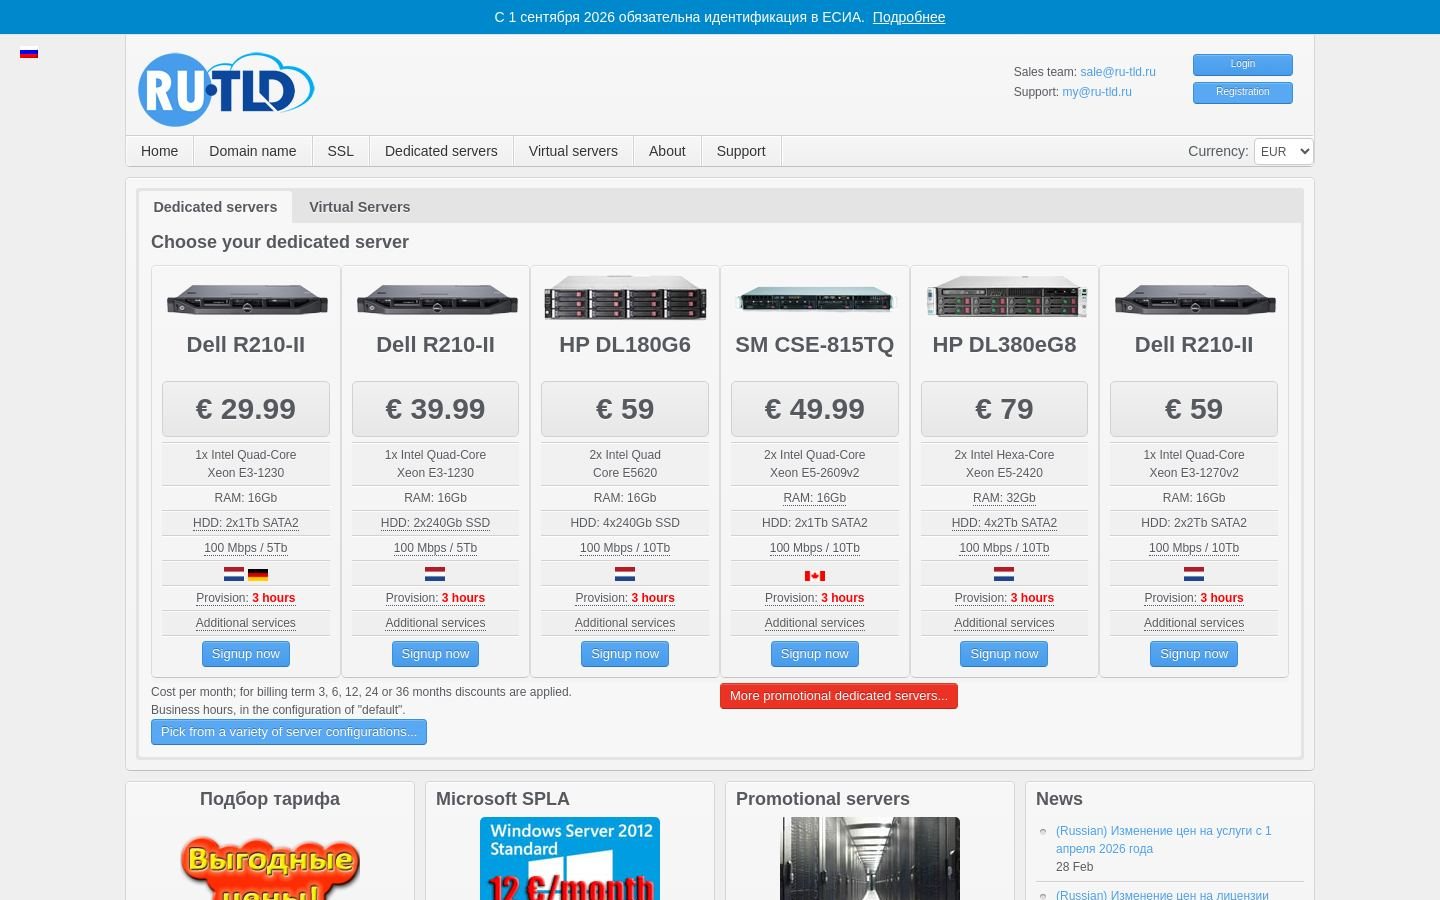Click the SM CSE-815TQ server picture

tap(815, 299)
